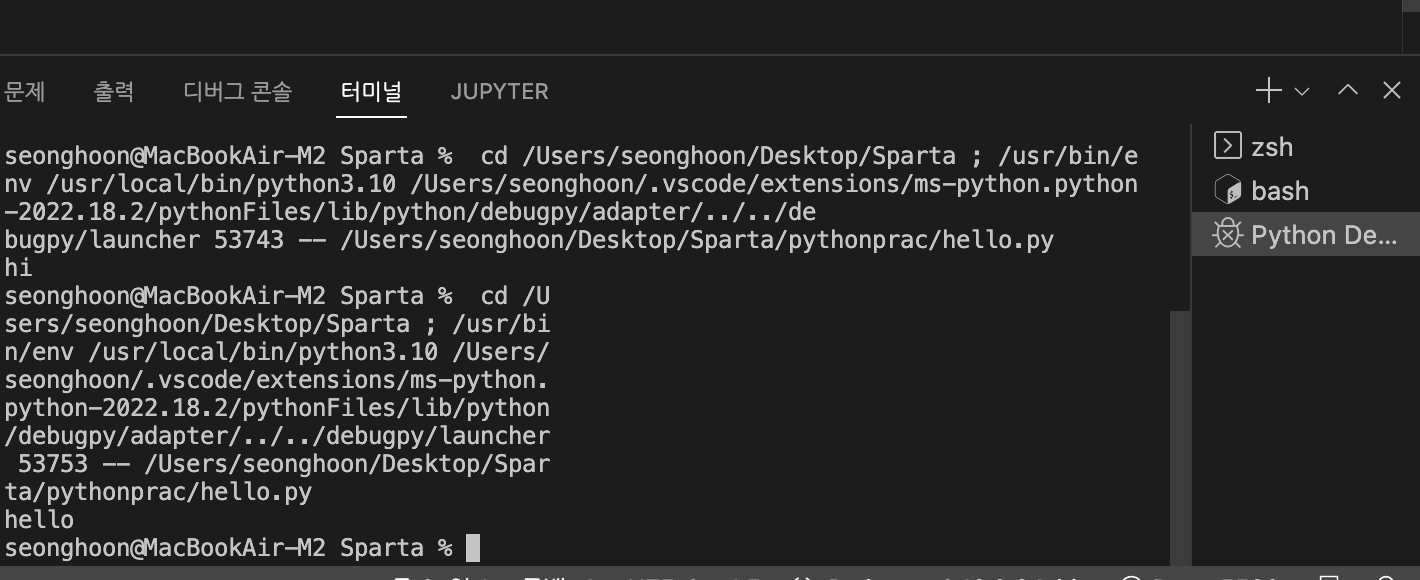Open the ta/pythonprac/hello.py path above hello output

click(x=158, y=492)
